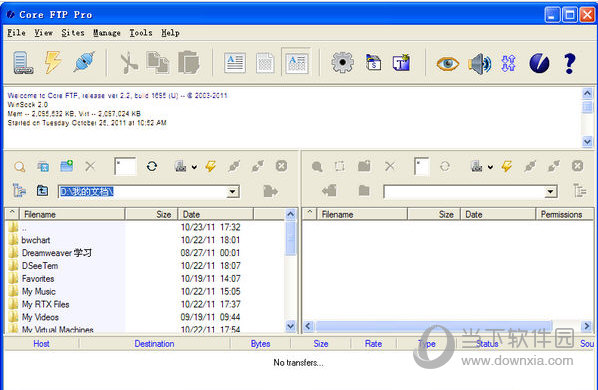This screenshot has height=390, width=598.
Task: Click the remote pane search magnifier icon
Action: click(x=317, y=167)
